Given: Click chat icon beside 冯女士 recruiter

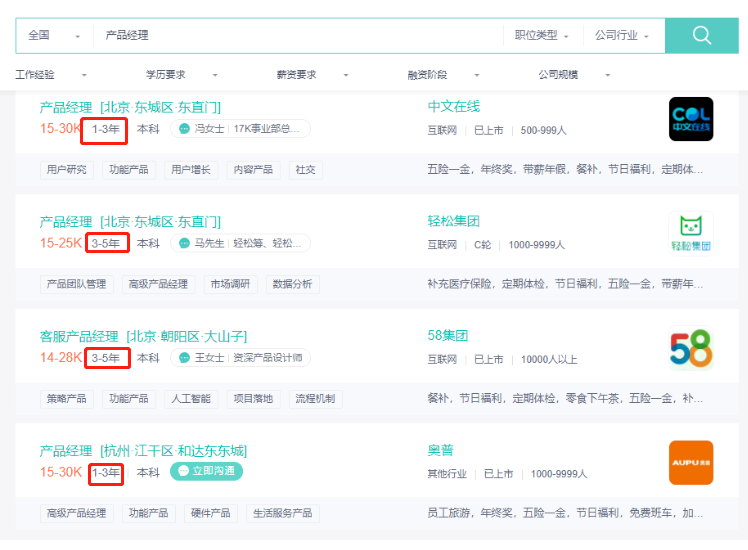Looking at the screenshot, I should point(184,129).
